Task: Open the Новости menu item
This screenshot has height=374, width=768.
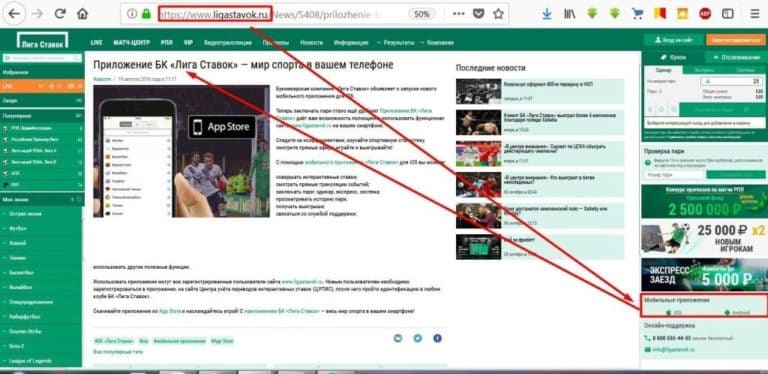Action: tap(312, 43)
